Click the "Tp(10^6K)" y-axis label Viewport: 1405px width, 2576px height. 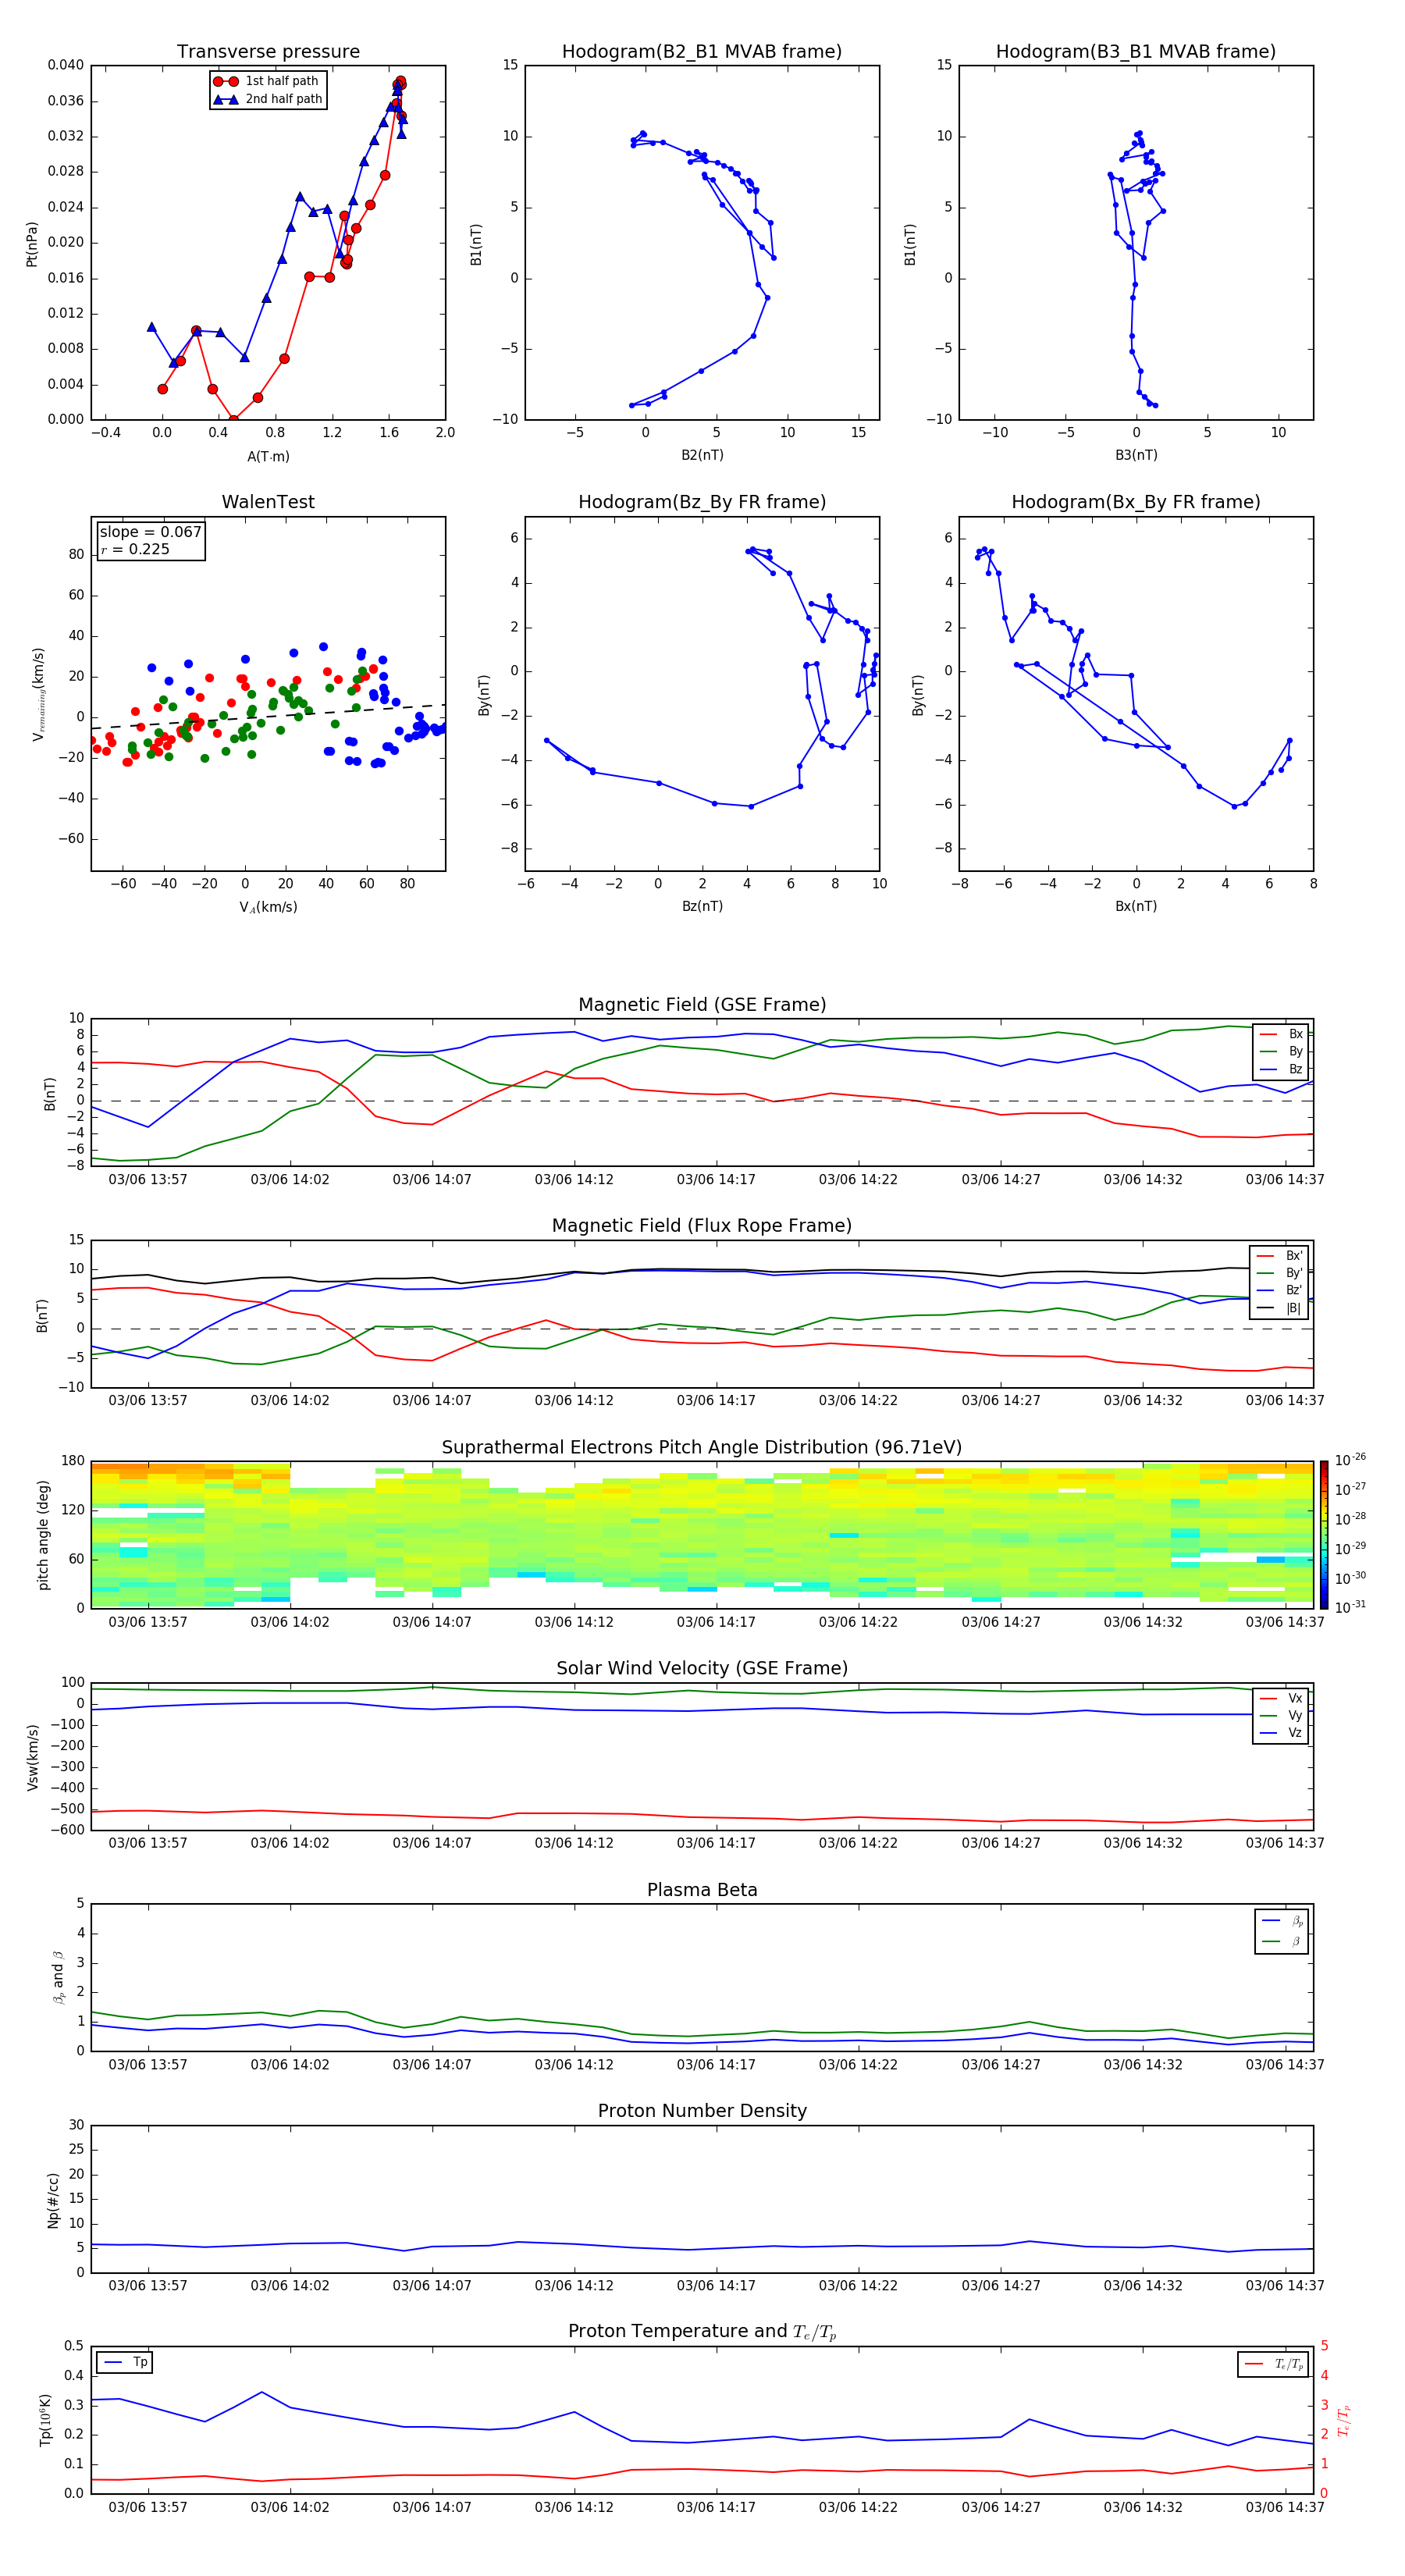coord(45,2420)
